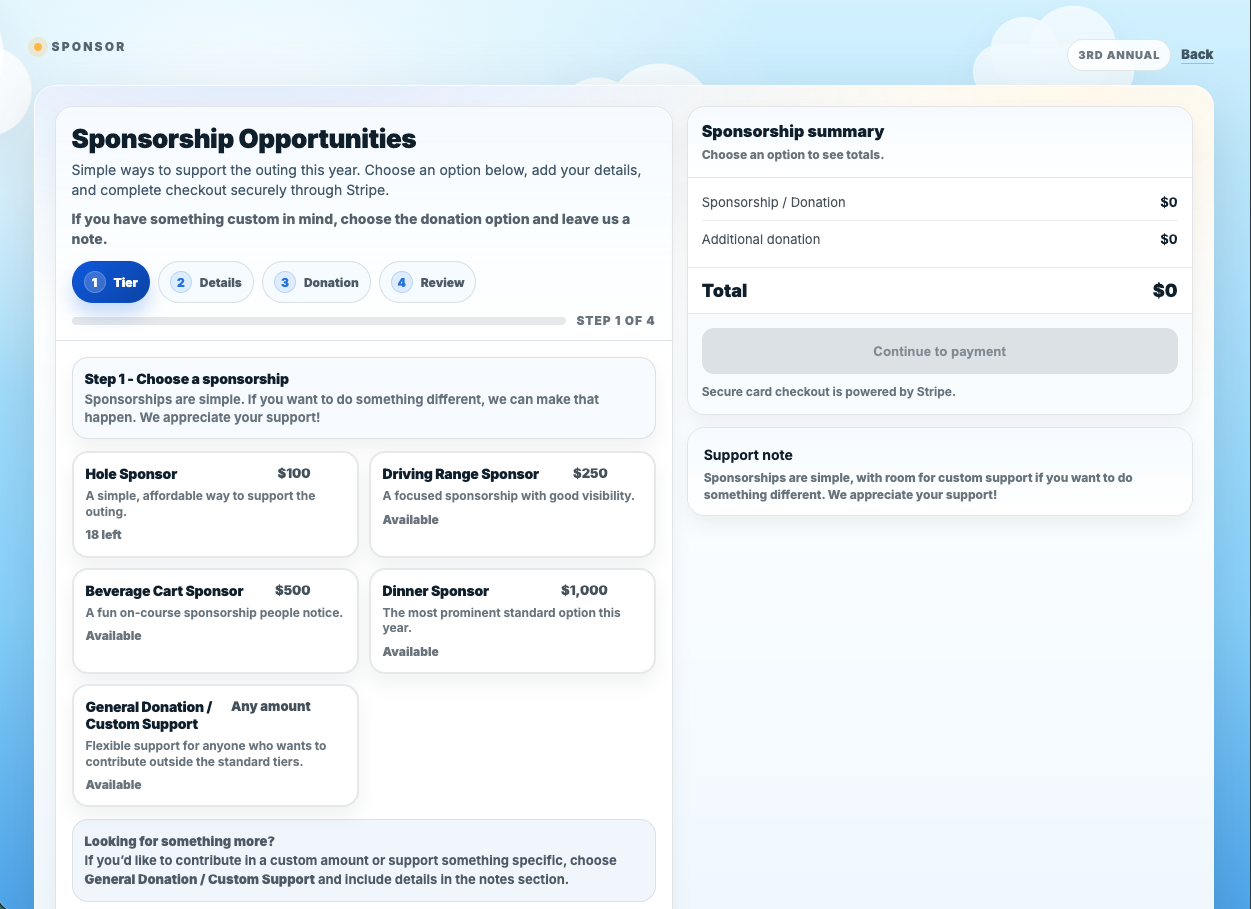1251x909 pixels.
Task: Click the SPONSOR brand text
Action: coord(88,47)
